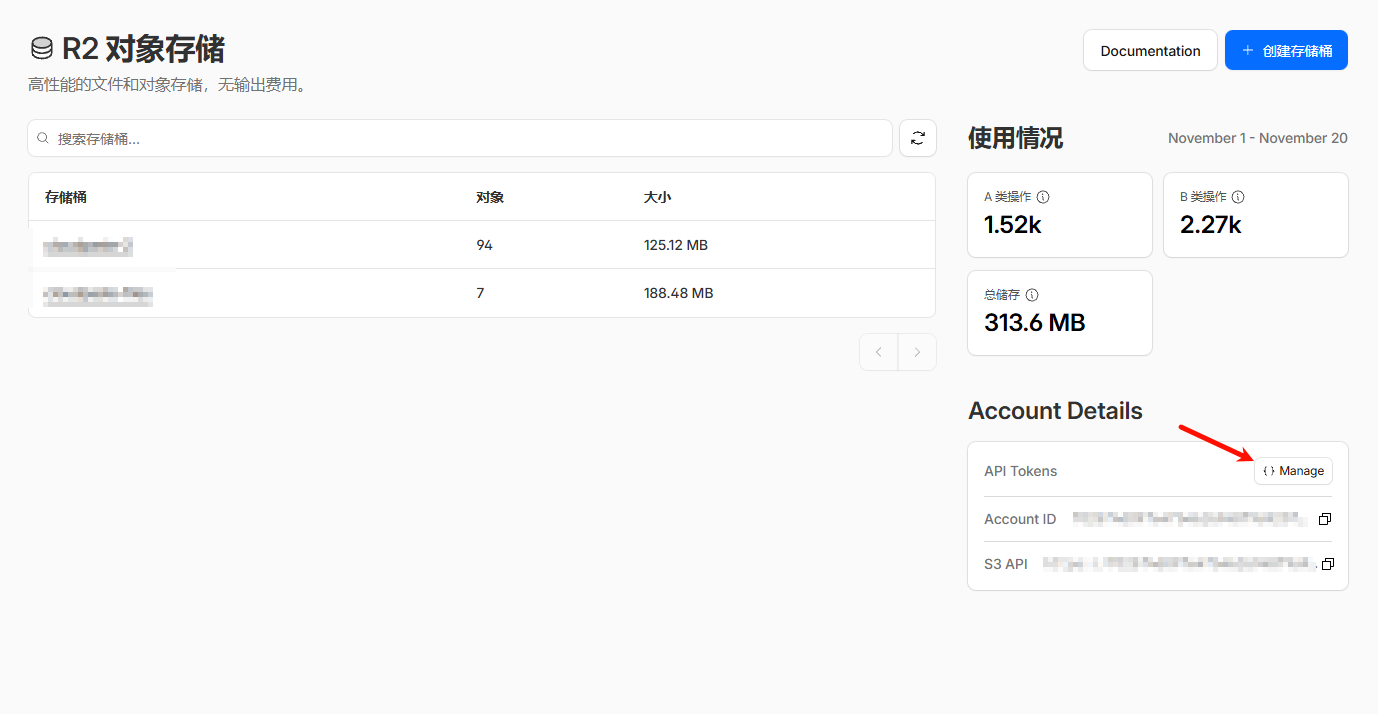Click the 大小 column header
1378x714 pixels.
pyautogui.click(x=657, y=197)
